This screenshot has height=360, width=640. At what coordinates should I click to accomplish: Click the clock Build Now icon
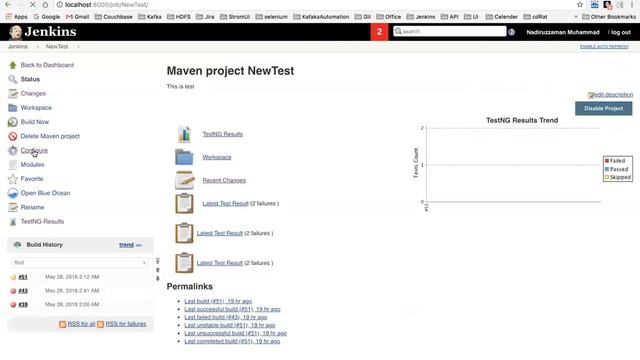tap(13, 122)
